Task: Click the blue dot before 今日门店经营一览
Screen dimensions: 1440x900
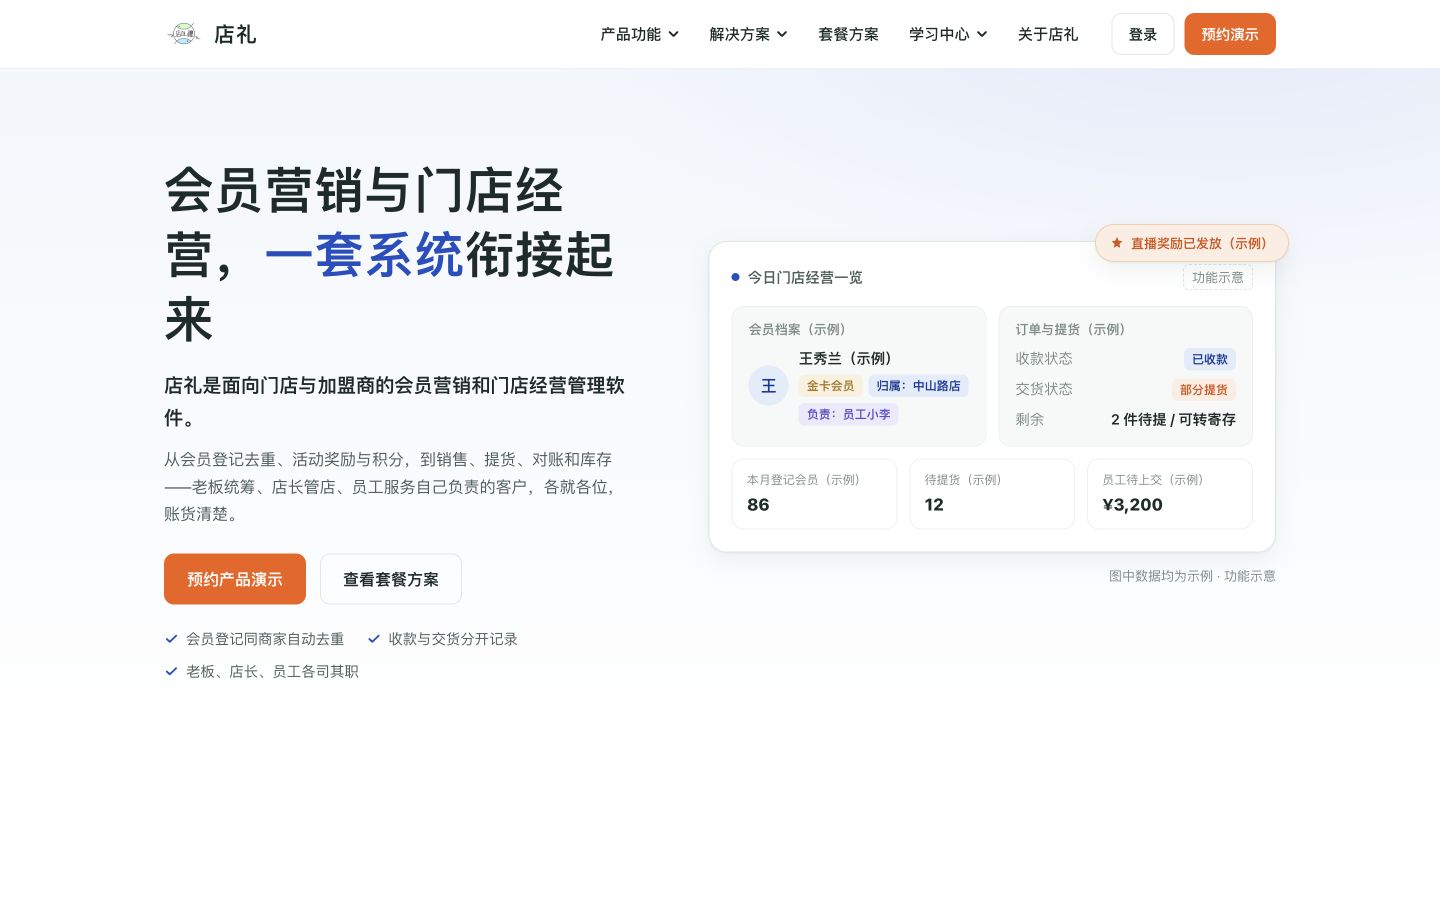Action: point(736,277)
